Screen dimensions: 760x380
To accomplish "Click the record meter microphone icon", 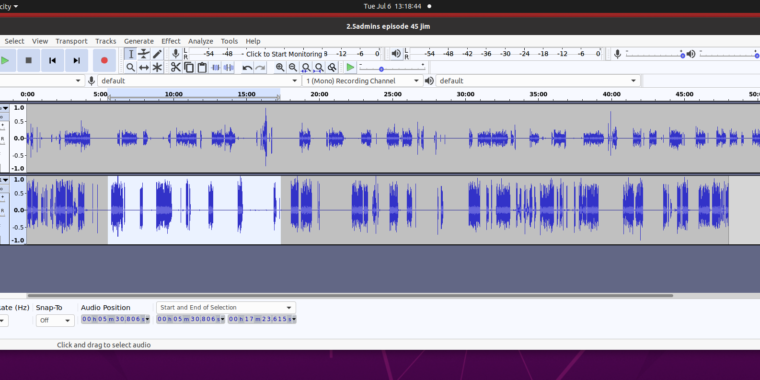I will point(175,54).
